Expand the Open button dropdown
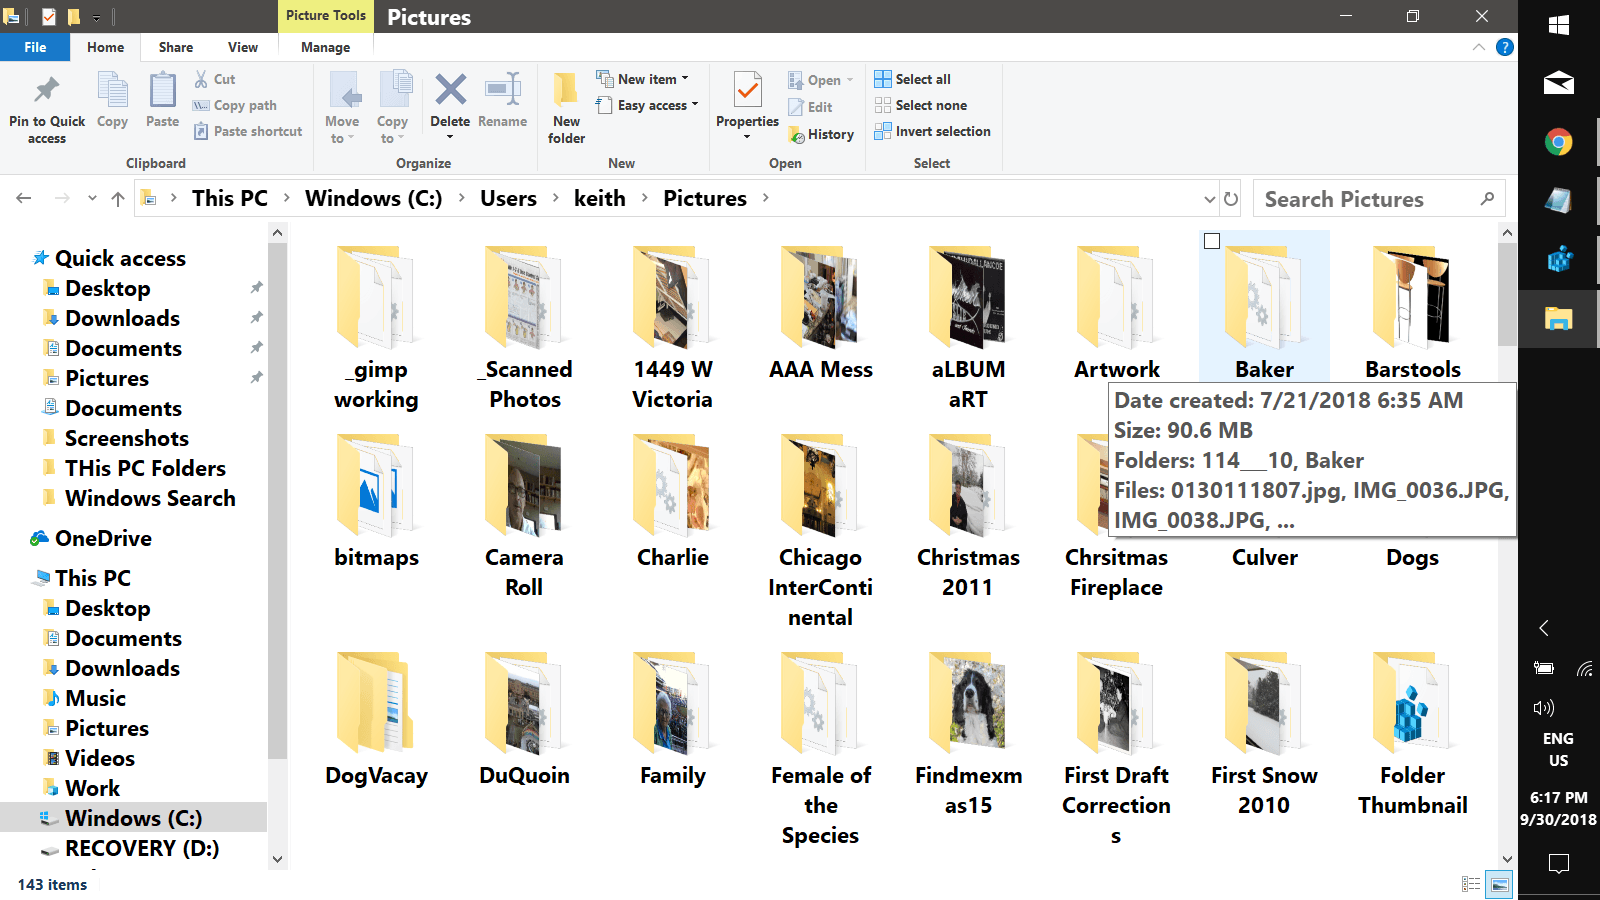 coord(850,80)
